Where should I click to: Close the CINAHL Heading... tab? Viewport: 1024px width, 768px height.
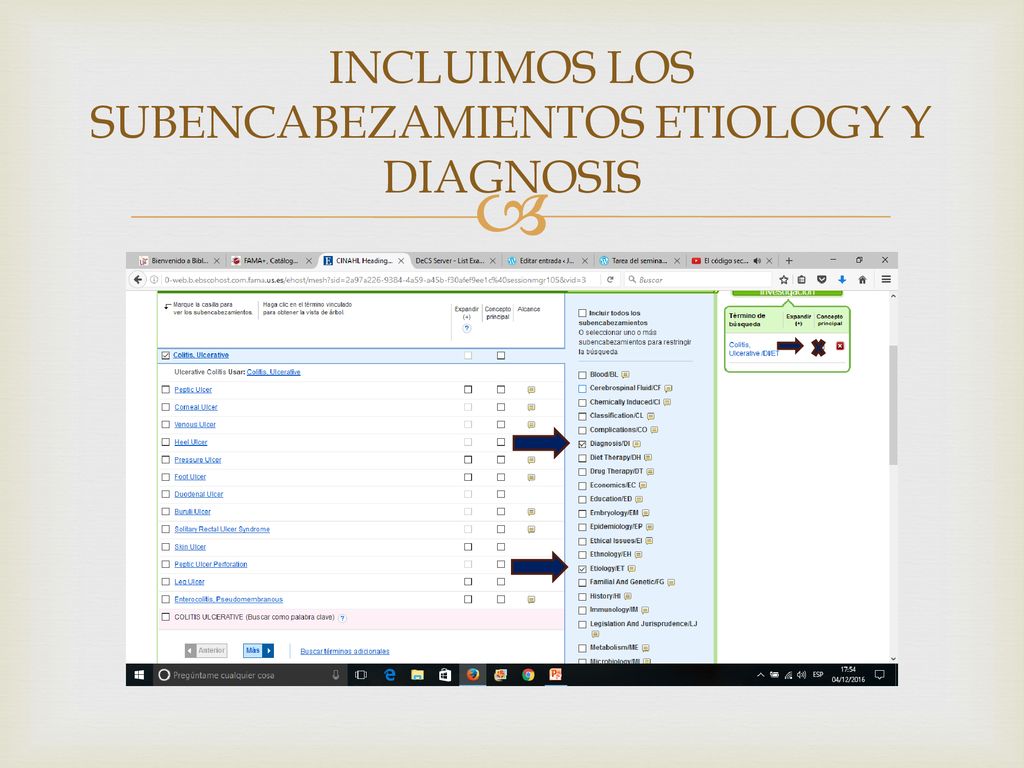coord(401,261)
